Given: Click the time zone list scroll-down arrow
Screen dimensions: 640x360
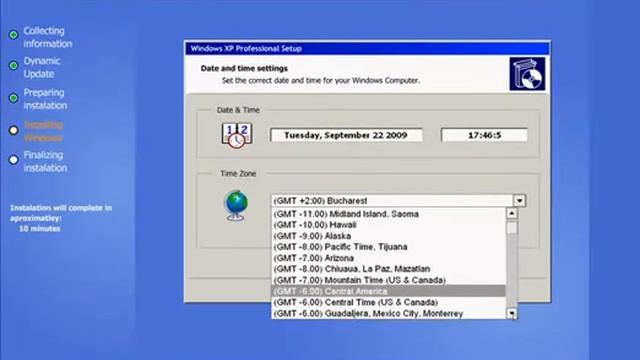Looking at the screenshot, I should pyautogui.click(x=511, y=313).
